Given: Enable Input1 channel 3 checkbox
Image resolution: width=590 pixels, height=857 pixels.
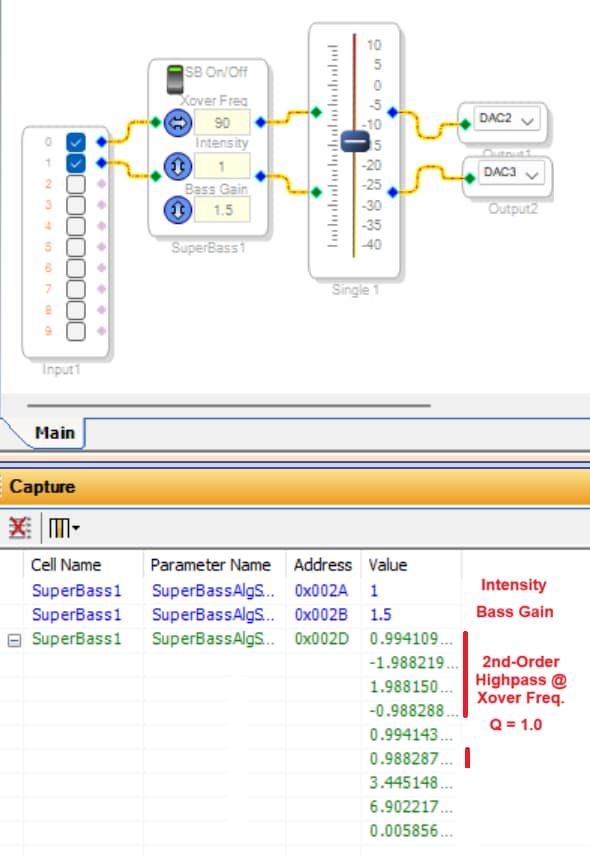Looking at the screenshot, I should tap(75, 205).
